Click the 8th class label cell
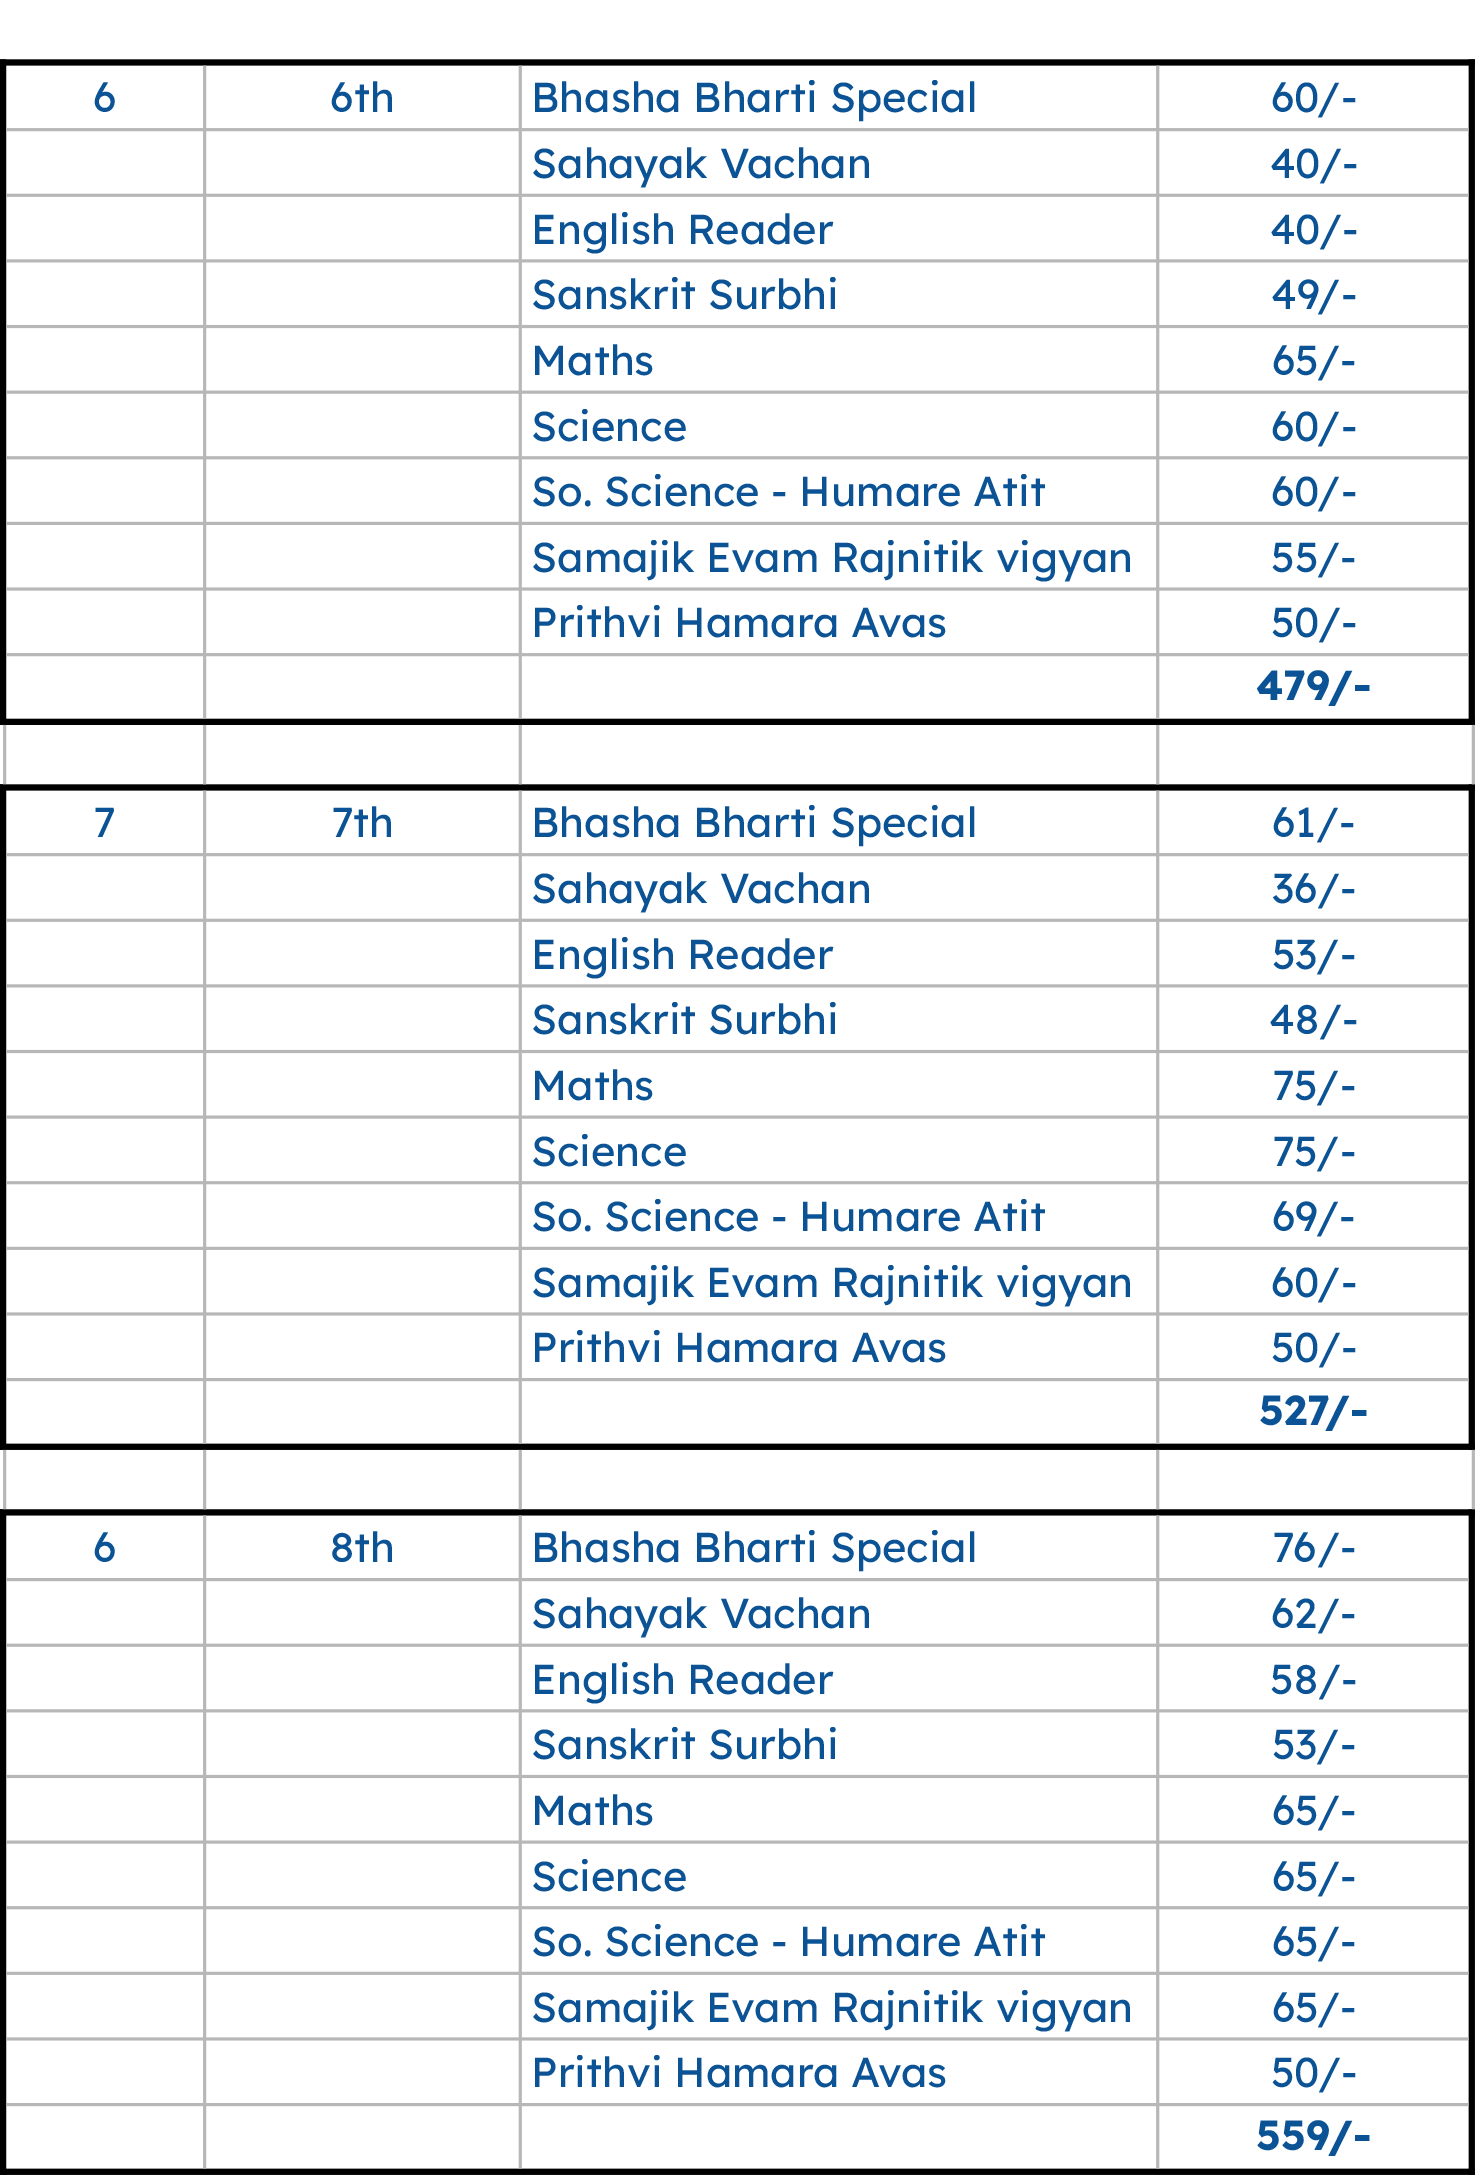The width and height of the screenshot is (1478, 2178). pos(362,1548)
